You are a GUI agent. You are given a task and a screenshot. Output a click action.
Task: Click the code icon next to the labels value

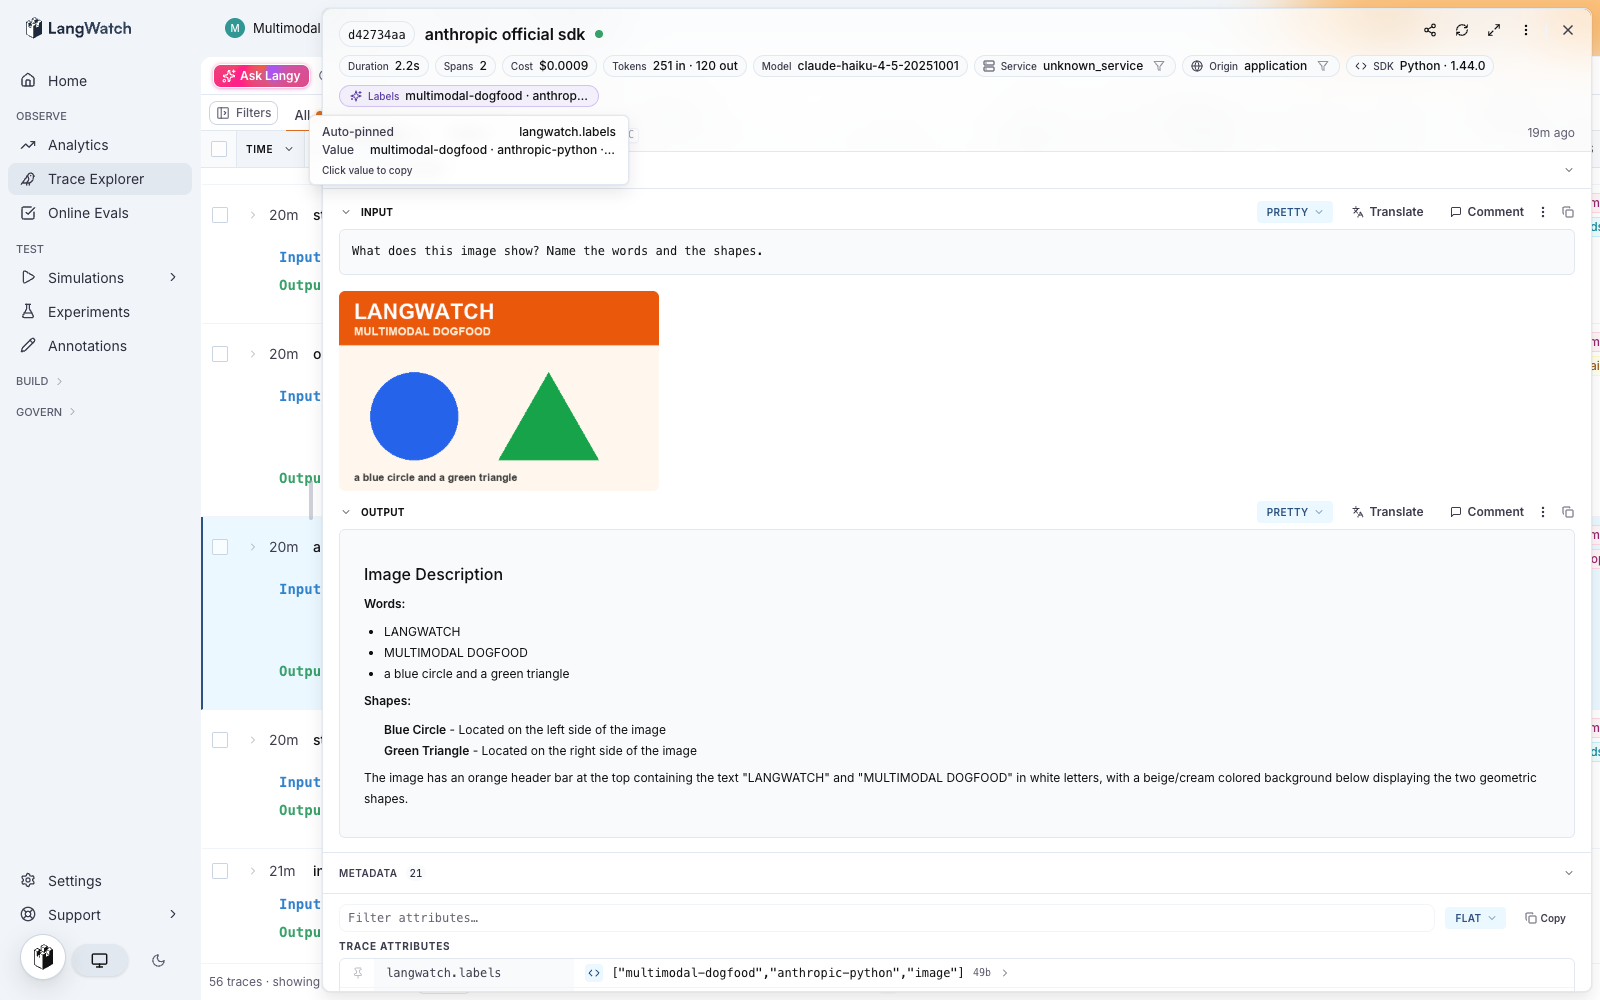pyautogui.click(x=594, y=973)
